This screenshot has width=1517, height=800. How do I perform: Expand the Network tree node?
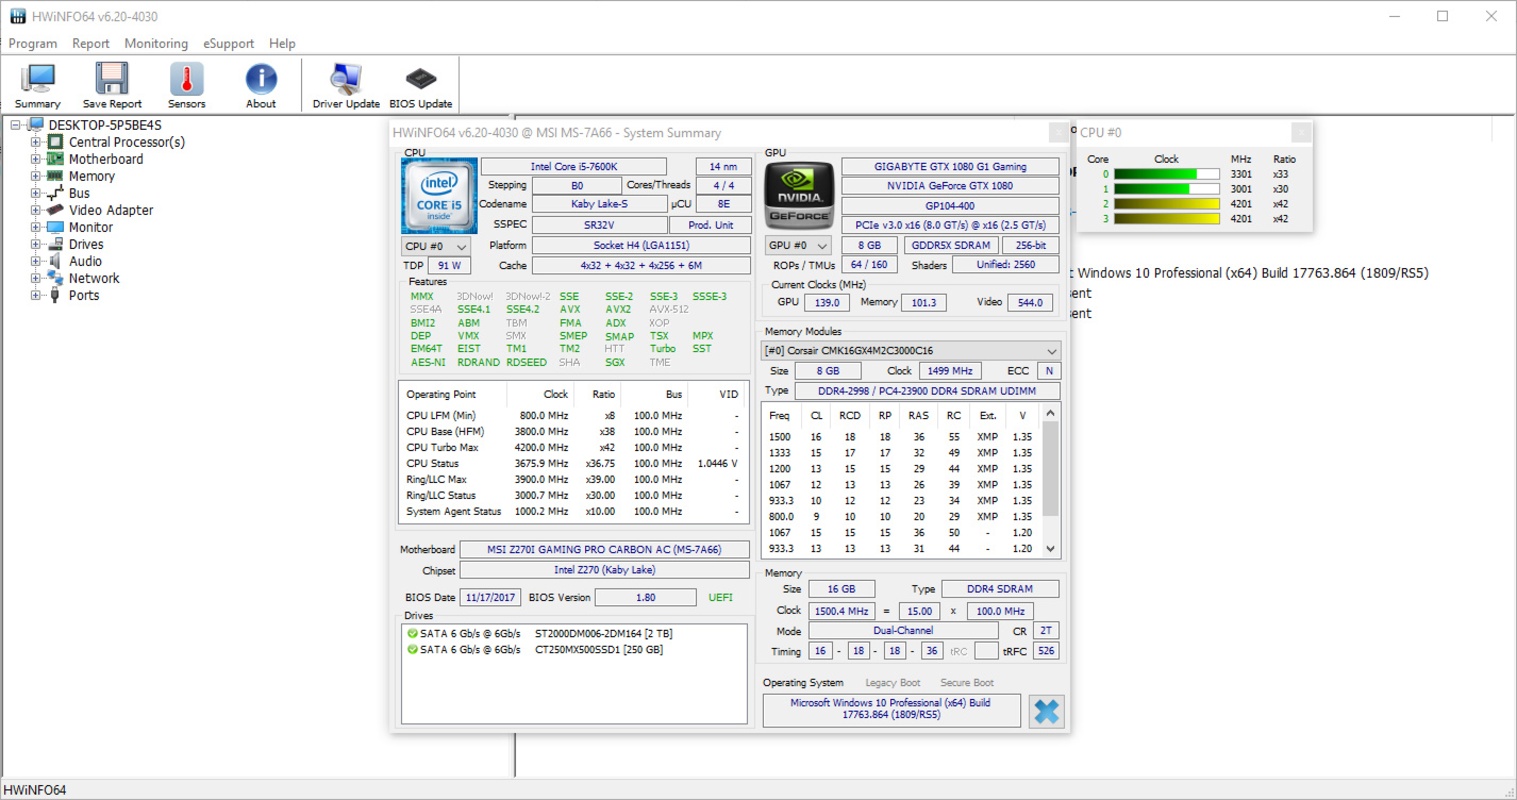click(x=36, y=278)
